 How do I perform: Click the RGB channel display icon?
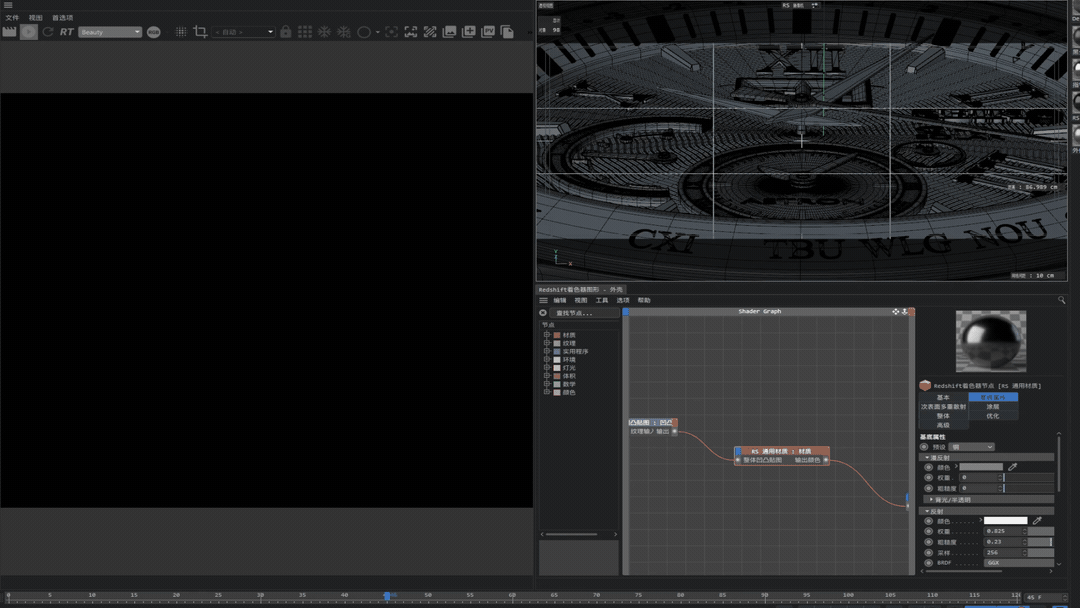click(x=154, y=32)
